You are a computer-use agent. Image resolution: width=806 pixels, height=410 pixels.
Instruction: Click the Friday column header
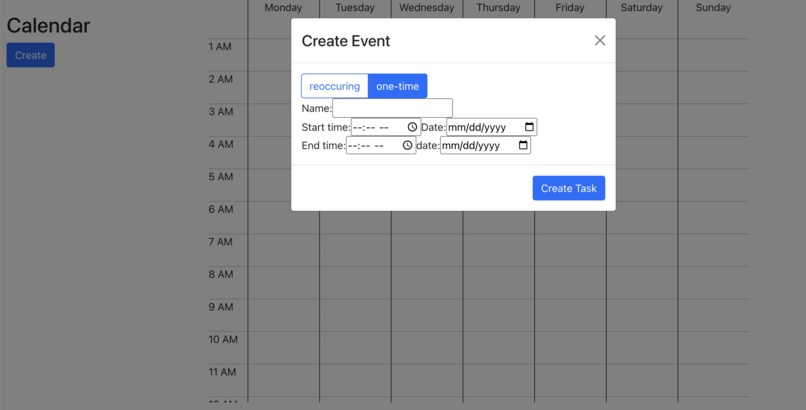570,8
